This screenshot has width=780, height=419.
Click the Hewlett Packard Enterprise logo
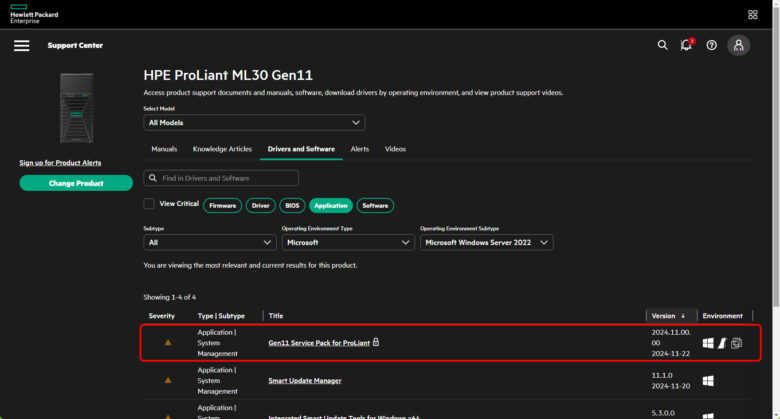click(x=34, y=14)
